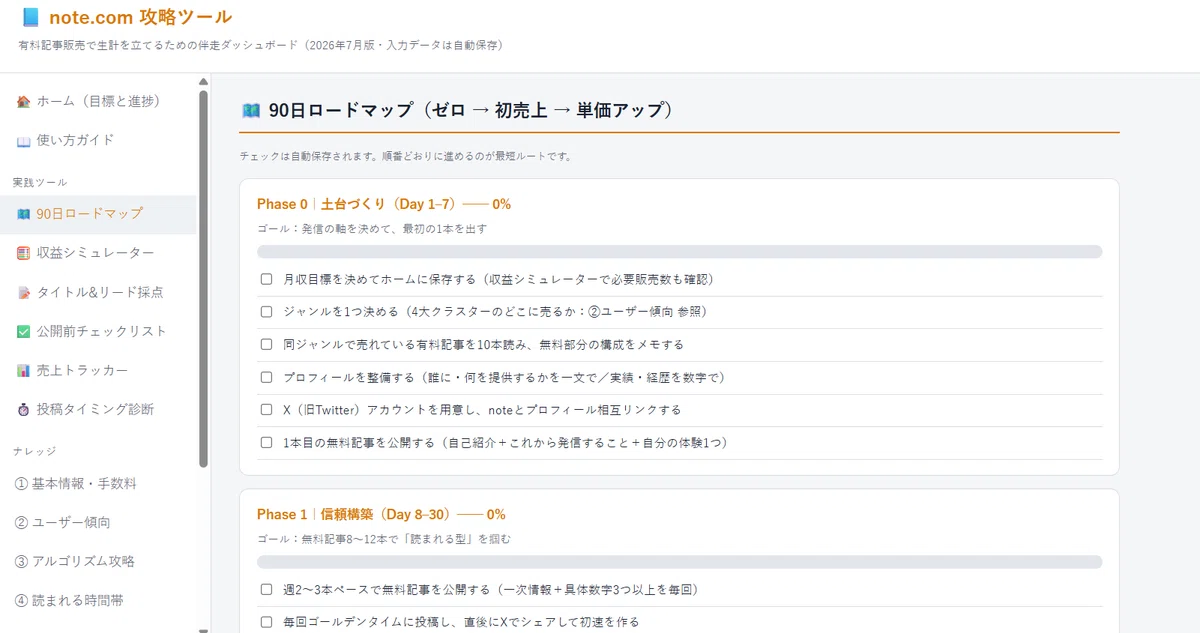Click ゴール：無料記事8〜12本で text
Image resolution: width=1200 pixels, height=633 pixels.
point(384,539)
